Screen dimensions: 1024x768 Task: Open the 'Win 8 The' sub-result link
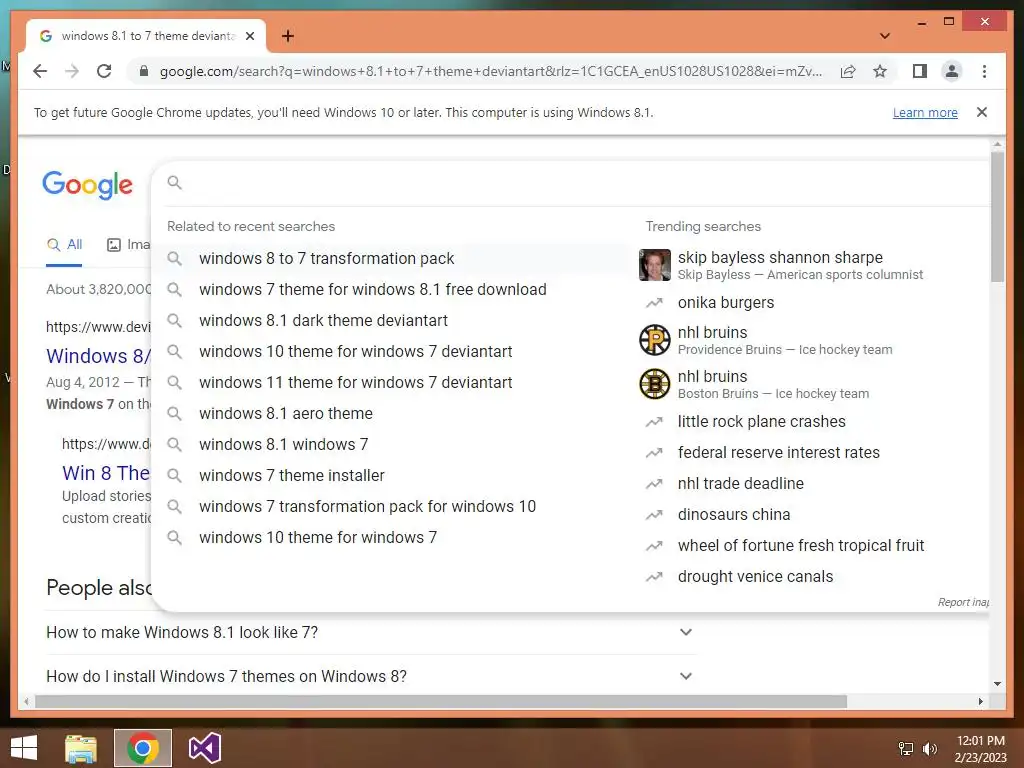[106, 473]
